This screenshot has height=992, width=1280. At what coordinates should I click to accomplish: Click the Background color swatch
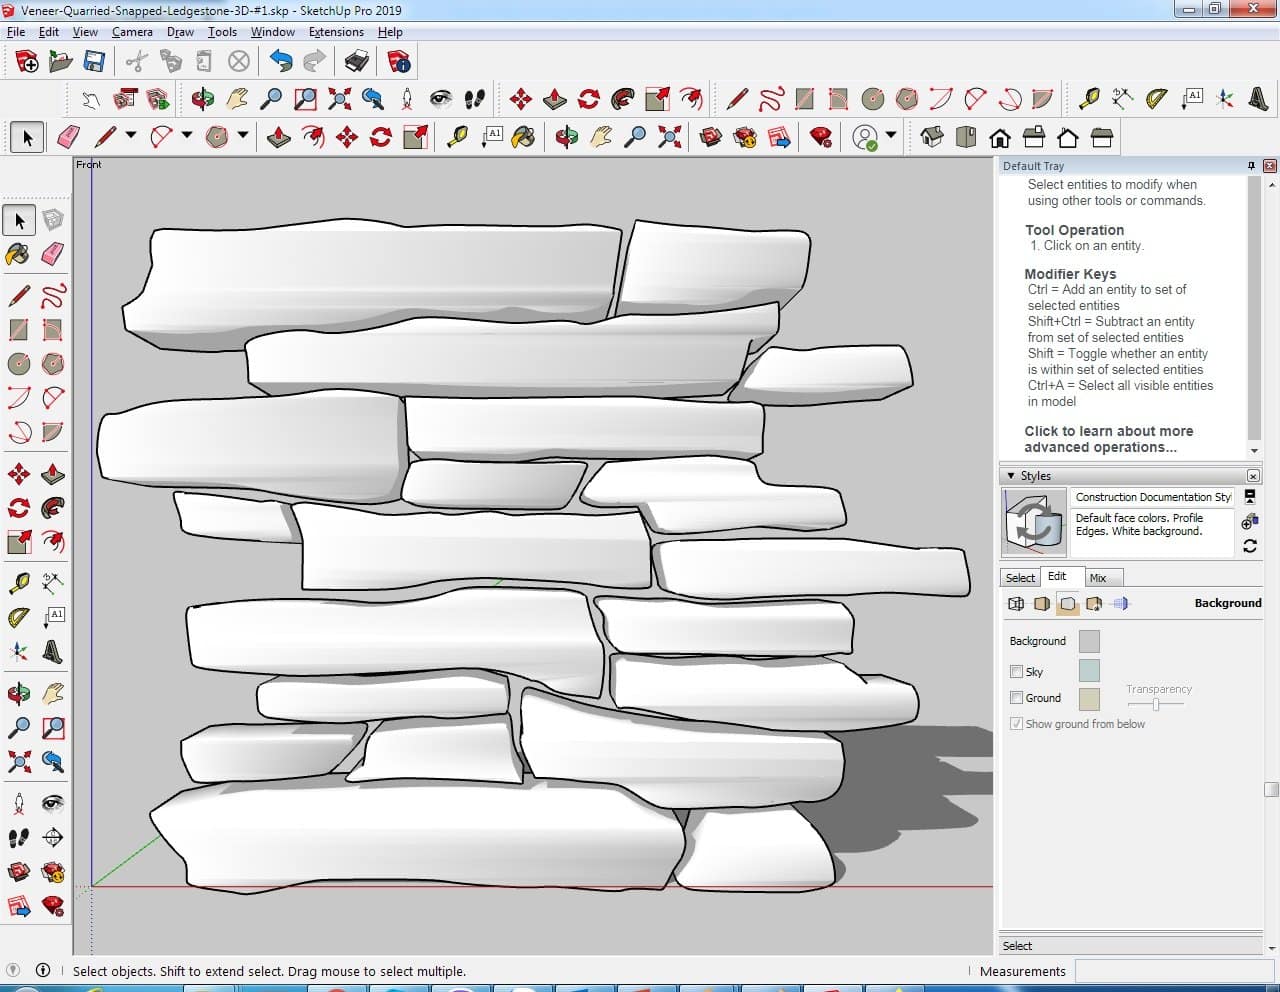1089,641
